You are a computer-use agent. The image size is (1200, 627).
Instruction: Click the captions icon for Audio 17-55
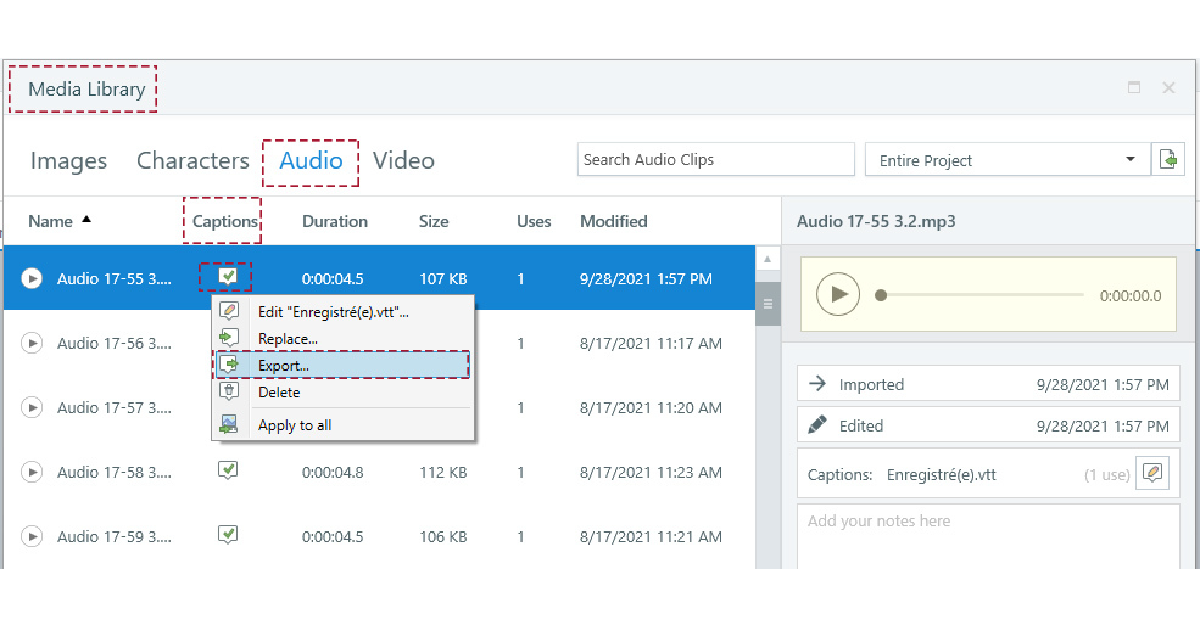228,277
